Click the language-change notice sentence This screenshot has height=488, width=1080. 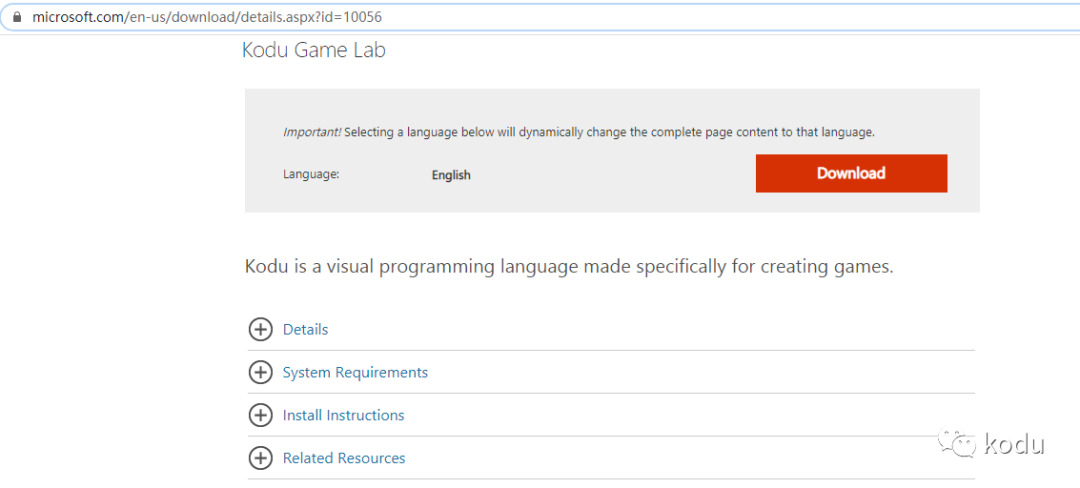(609, 132)
